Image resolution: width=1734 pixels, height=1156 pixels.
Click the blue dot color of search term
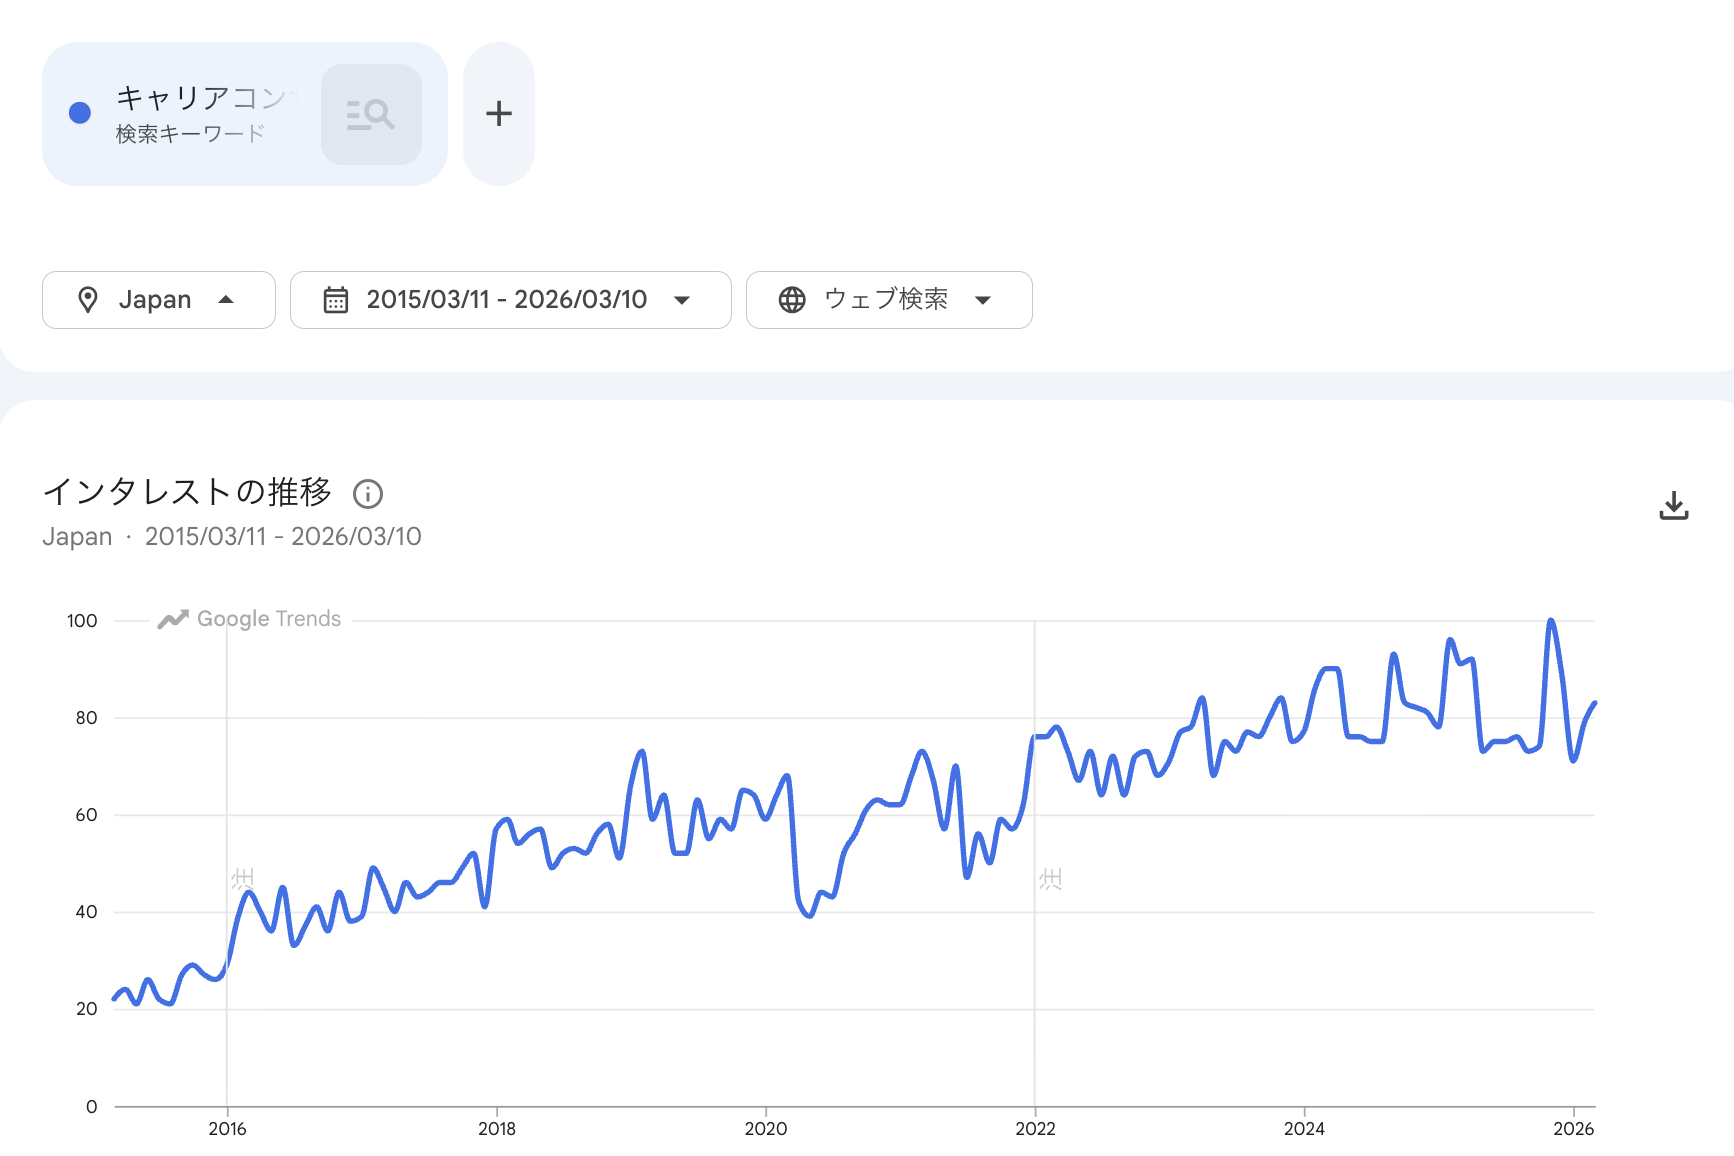click(x=80, y=114)
